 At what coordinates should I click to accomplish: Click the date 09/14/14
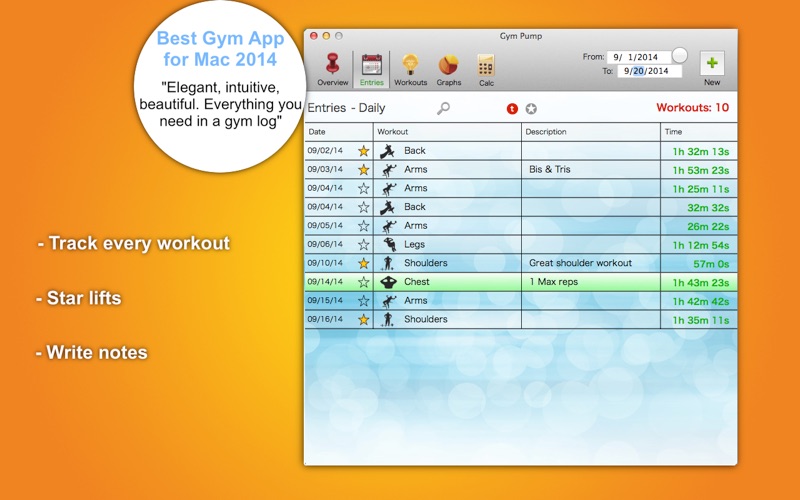point(325,282)
